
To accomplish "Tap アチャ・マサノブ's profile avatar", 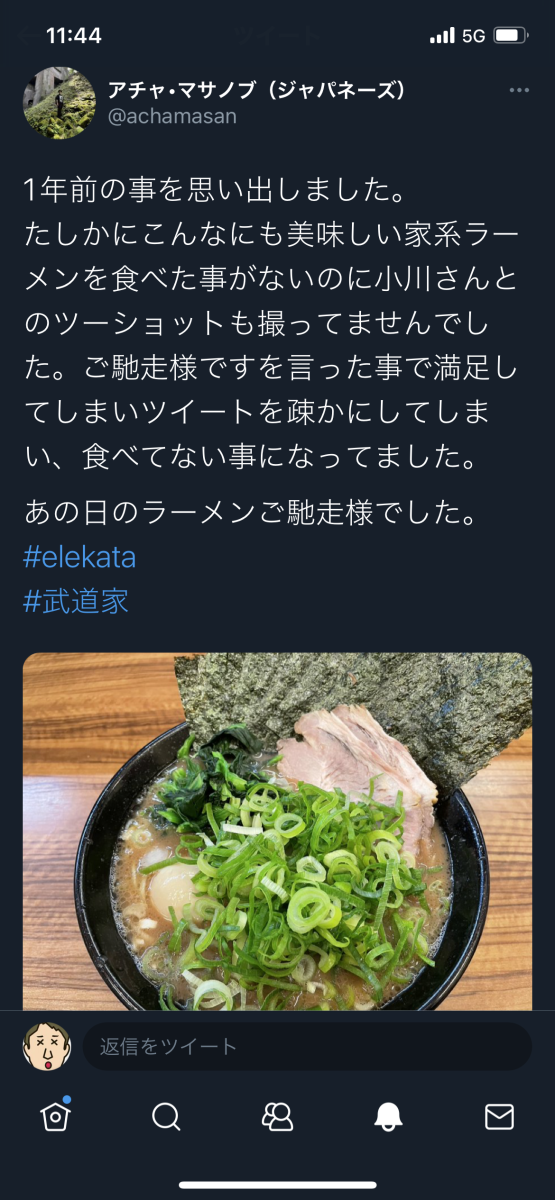I will (59, 104).
